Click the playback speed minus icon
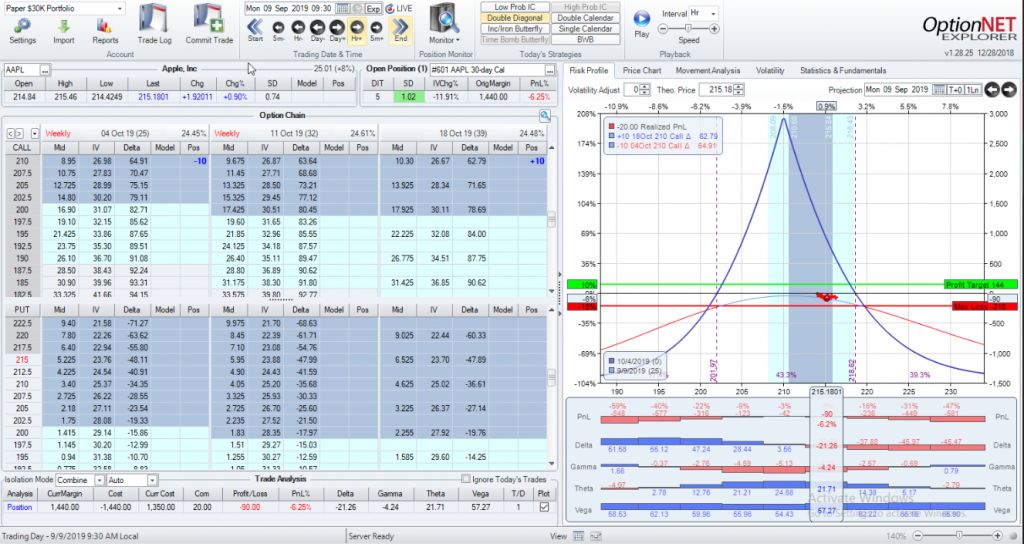The width and height of the screenshot is (1024, 544). 662,29
